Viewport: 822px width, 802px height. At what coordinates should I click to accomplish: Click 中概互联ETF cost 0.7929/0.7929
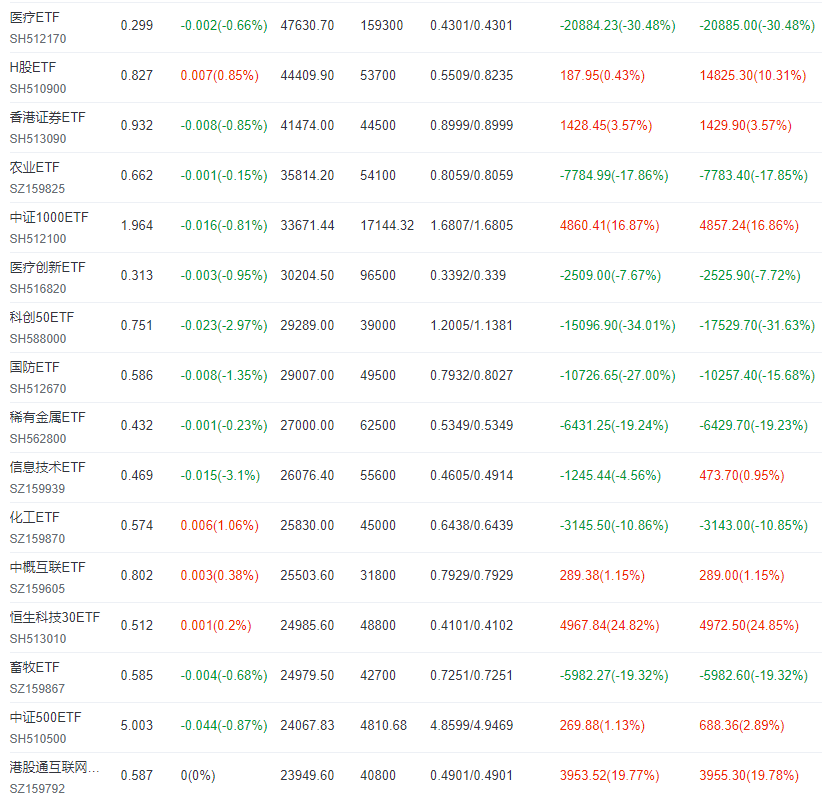[x=471, y=576]
